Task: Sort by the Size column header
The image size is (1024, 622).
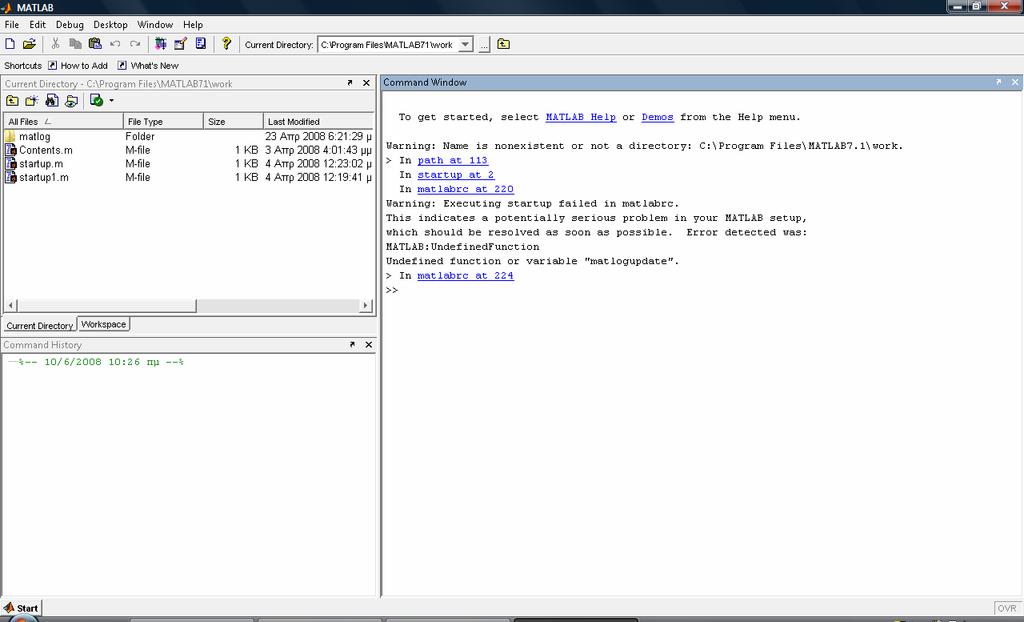Action: [233, 122]
